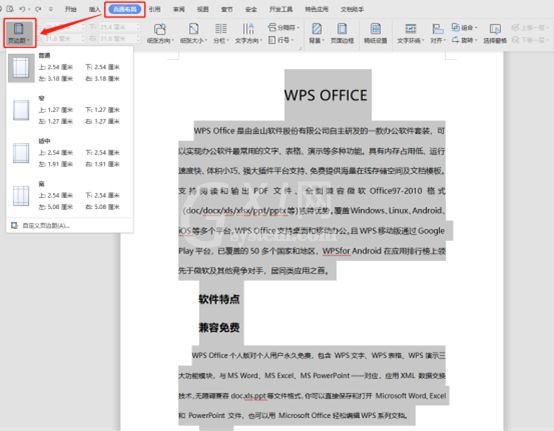Select the 适中 moderate margin preset (1.91)
The height and width of the screenshot is (431, 554).
(x=70, y=153)
